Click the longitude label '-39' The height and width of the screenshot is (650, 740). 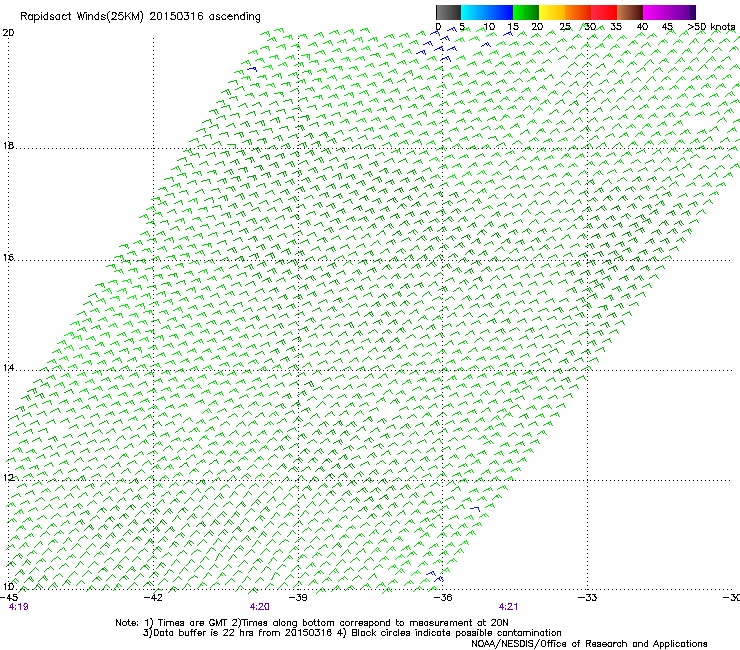click(x=298, y=597)
